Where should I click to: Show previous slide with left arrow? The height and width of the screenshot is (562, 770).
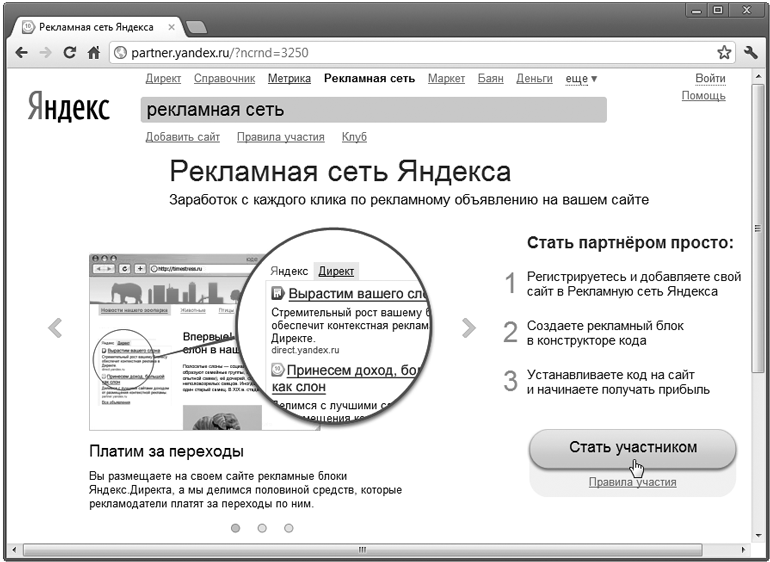[x=55, y=327]
